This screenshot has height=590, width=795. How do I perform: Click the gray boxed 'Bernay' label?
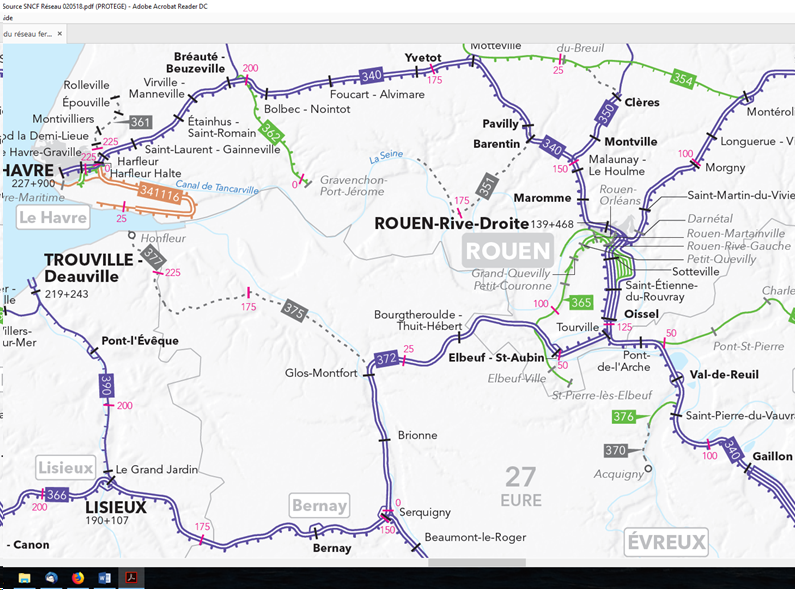click(319, 505)
